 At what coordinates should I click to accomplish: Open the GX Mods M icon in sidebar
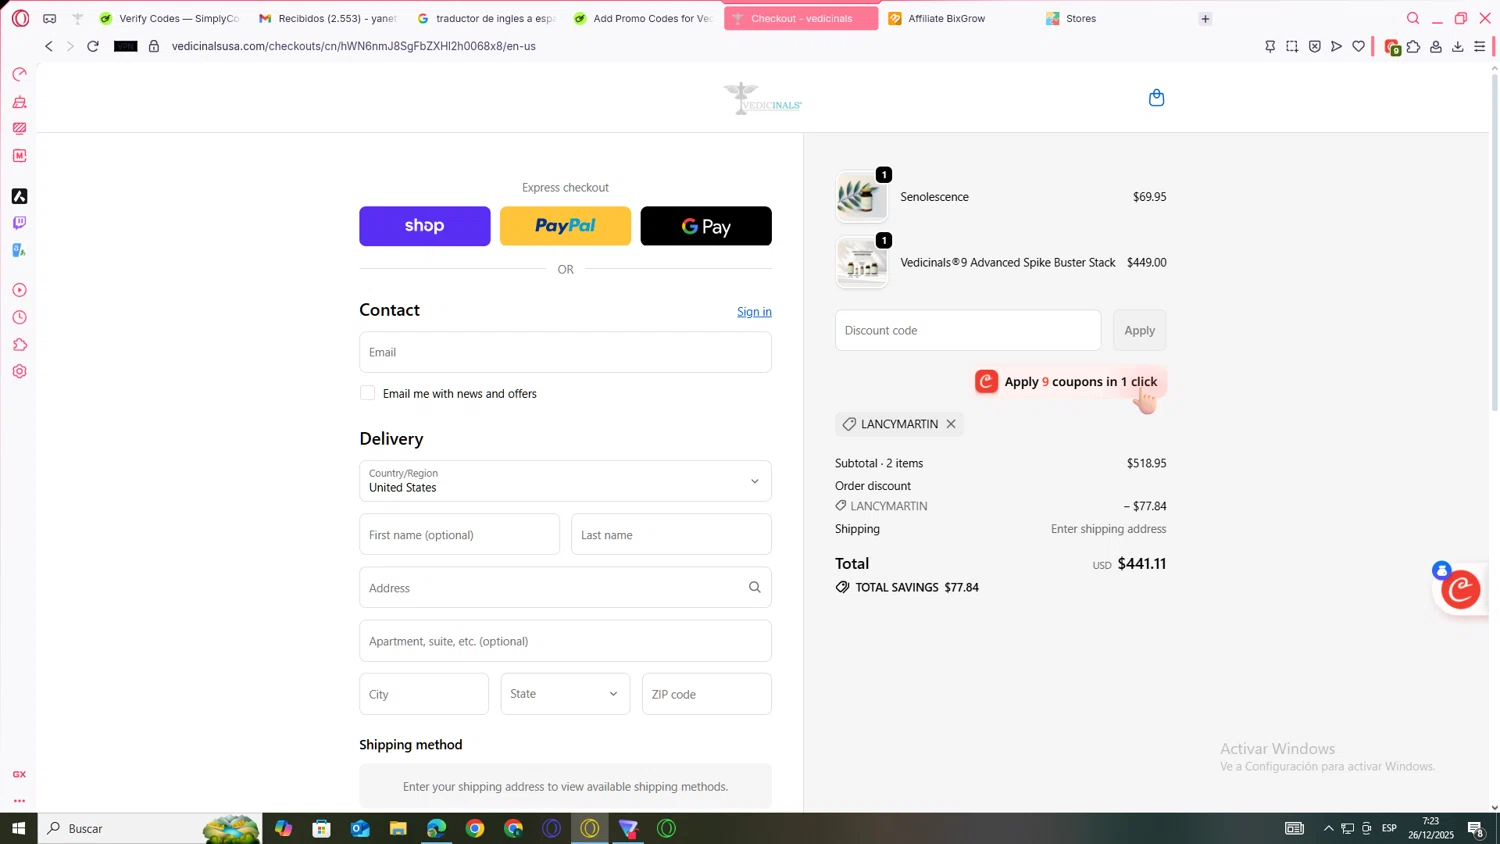[19, 156]
